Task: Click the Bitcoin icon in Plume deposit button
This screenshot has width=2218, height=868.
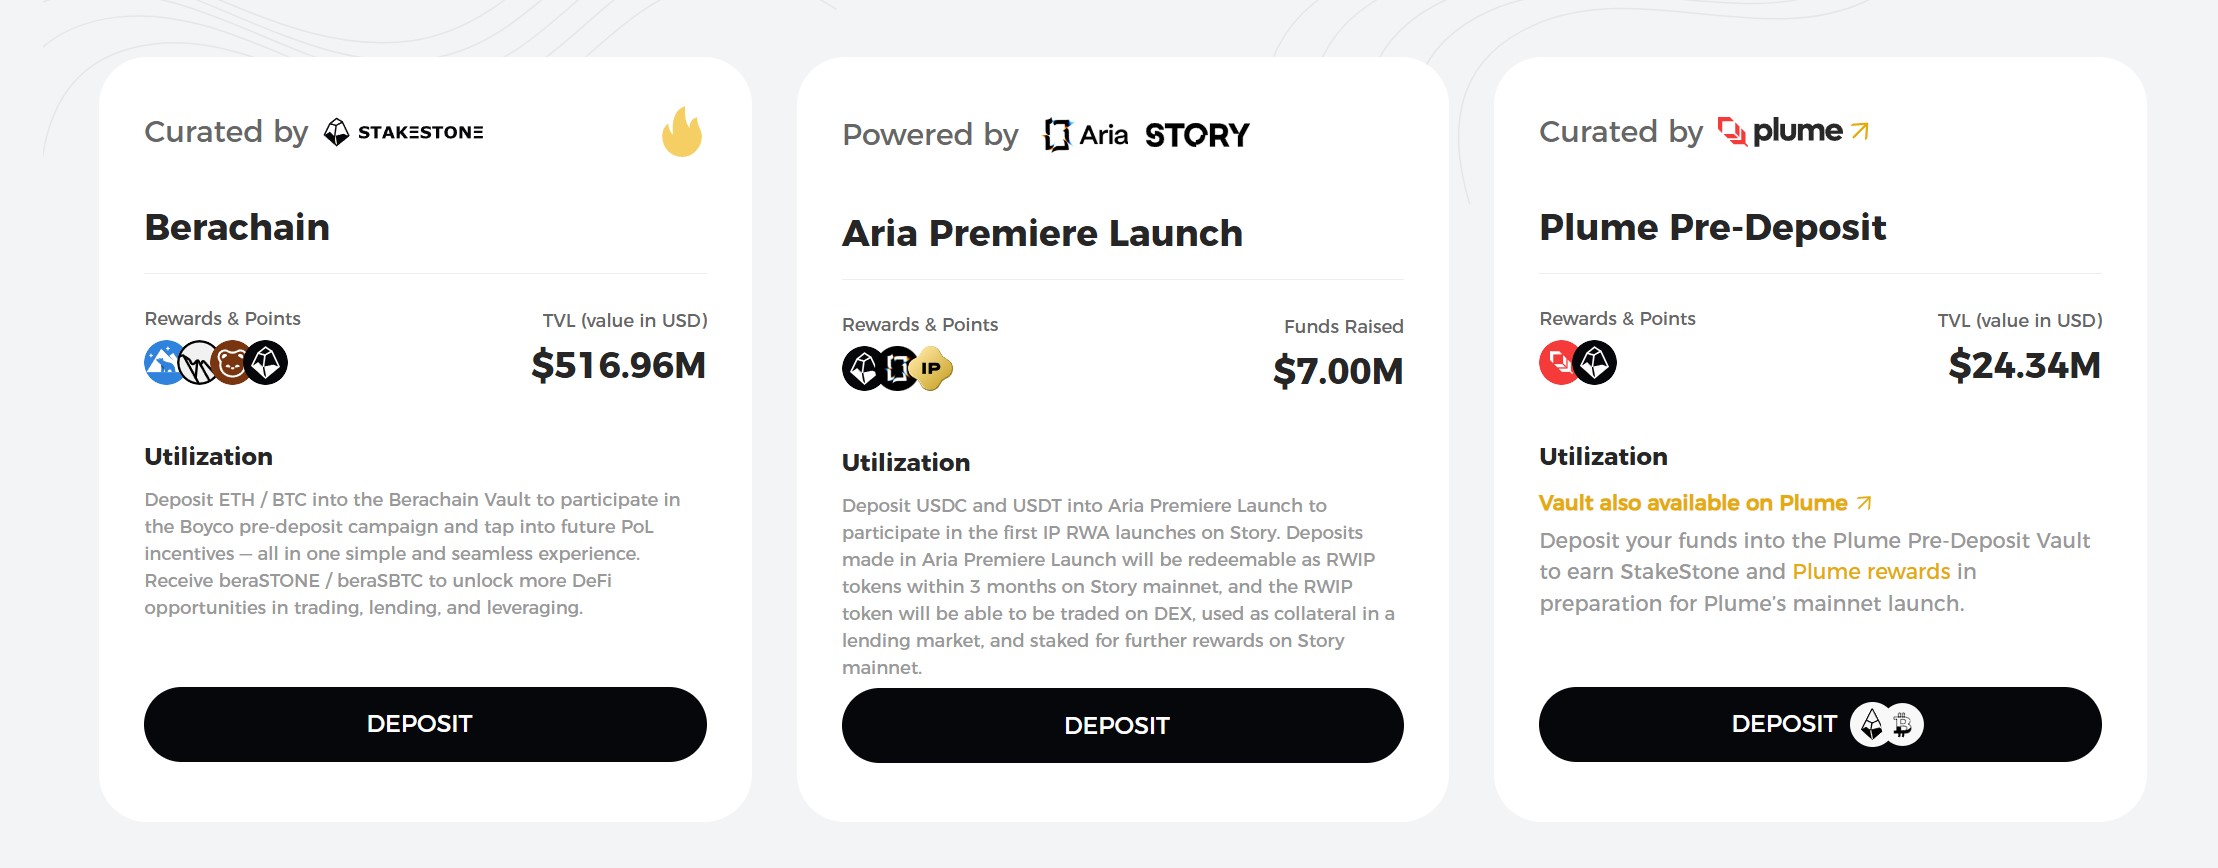Action: point(1904,724)
